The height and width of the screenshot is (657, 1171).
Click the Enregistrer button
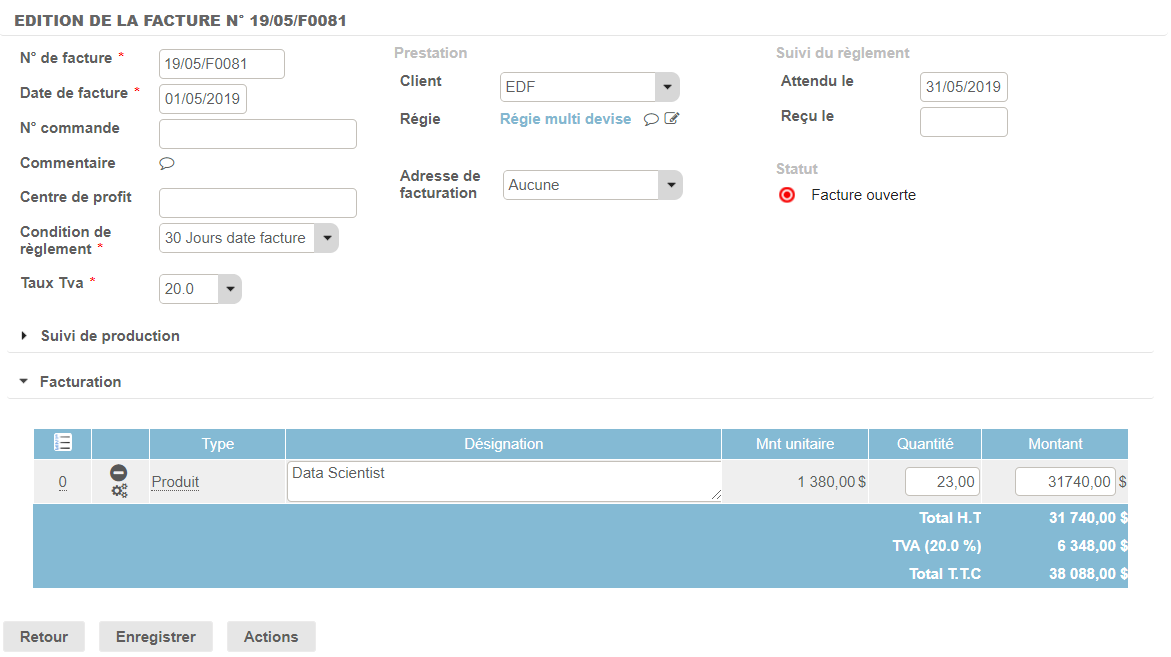click(156, 637)
